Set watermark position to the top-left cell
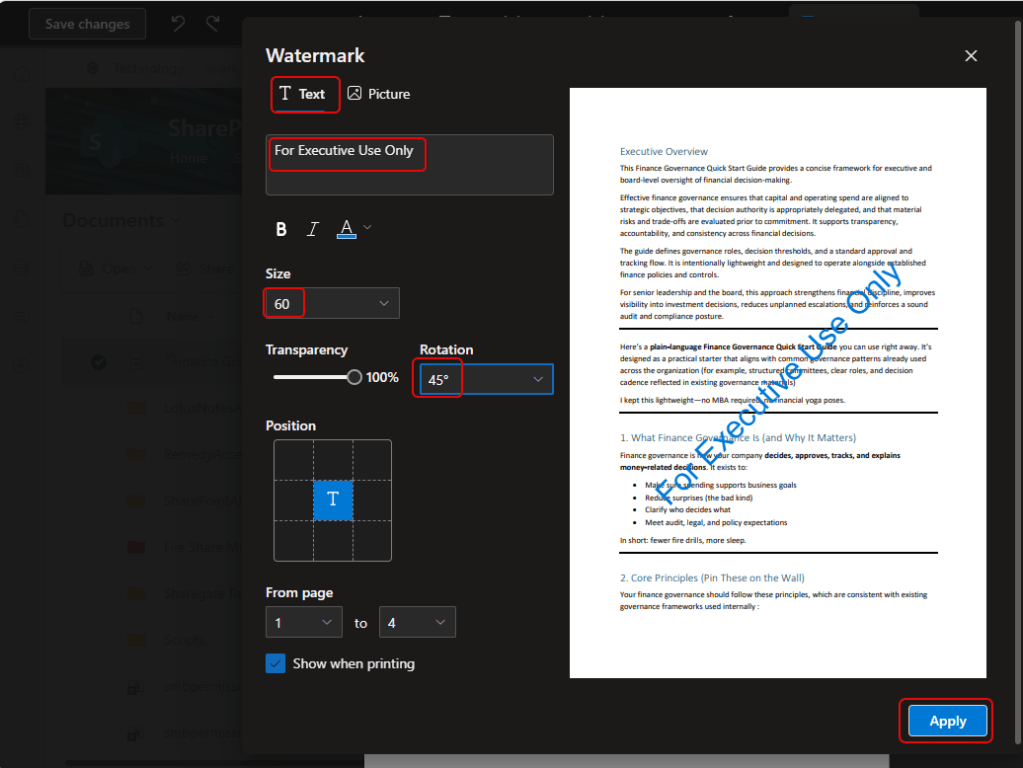The width and height of the screenshot is (1023, 768). 293,461
